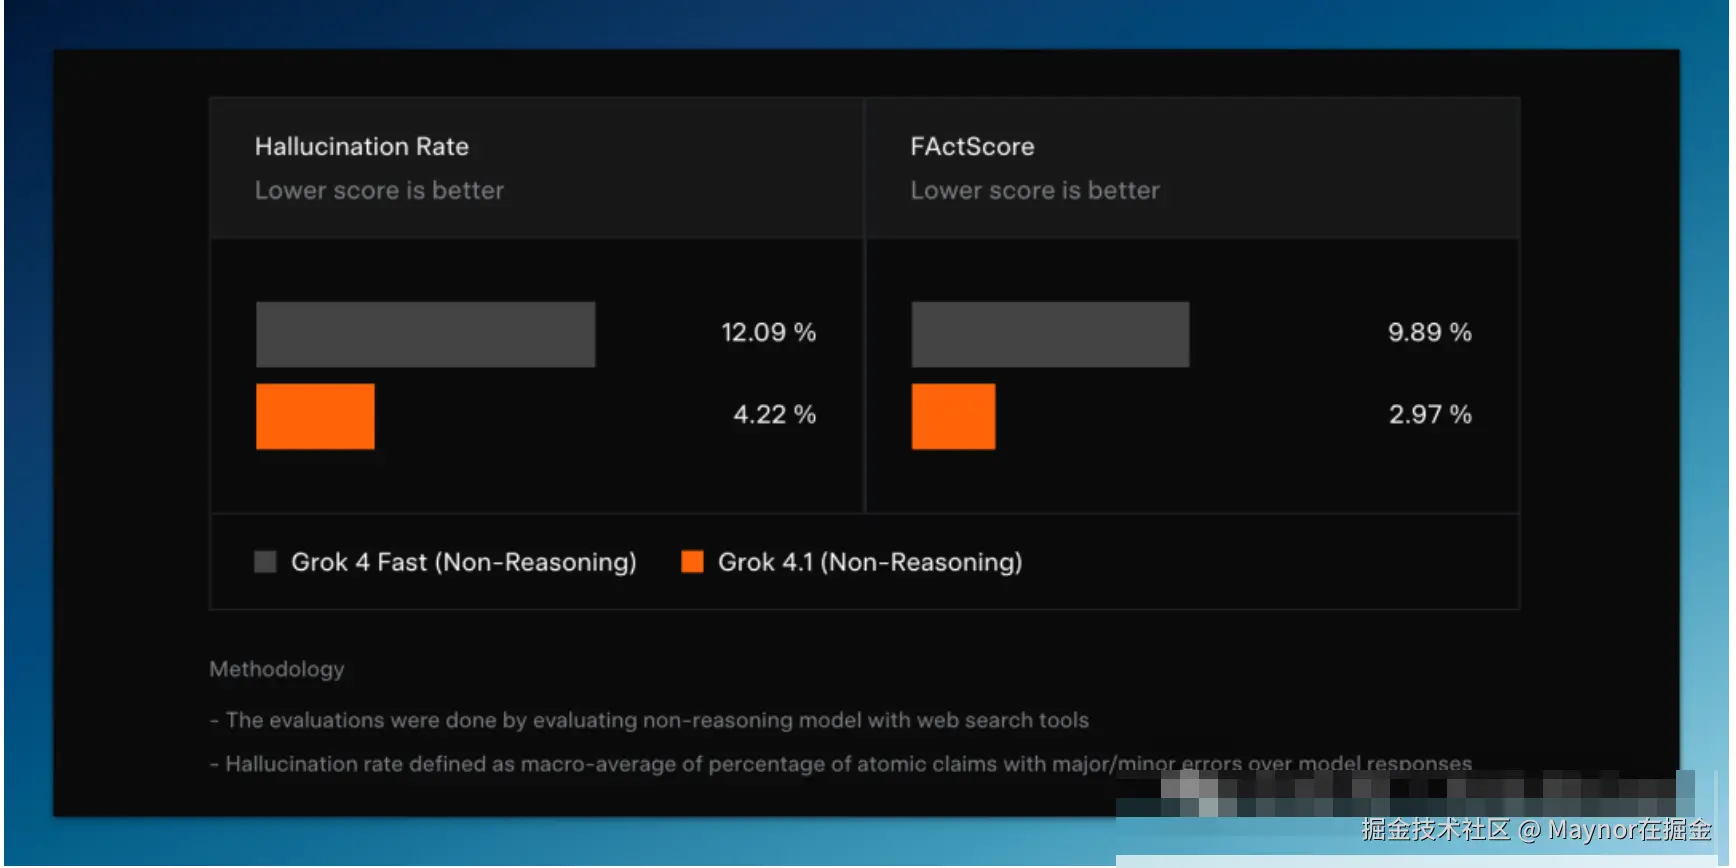Click the Grok 4.1 (Non-Reasoning) legend label
Viewport: 1736px width, 868px height.
870,563
